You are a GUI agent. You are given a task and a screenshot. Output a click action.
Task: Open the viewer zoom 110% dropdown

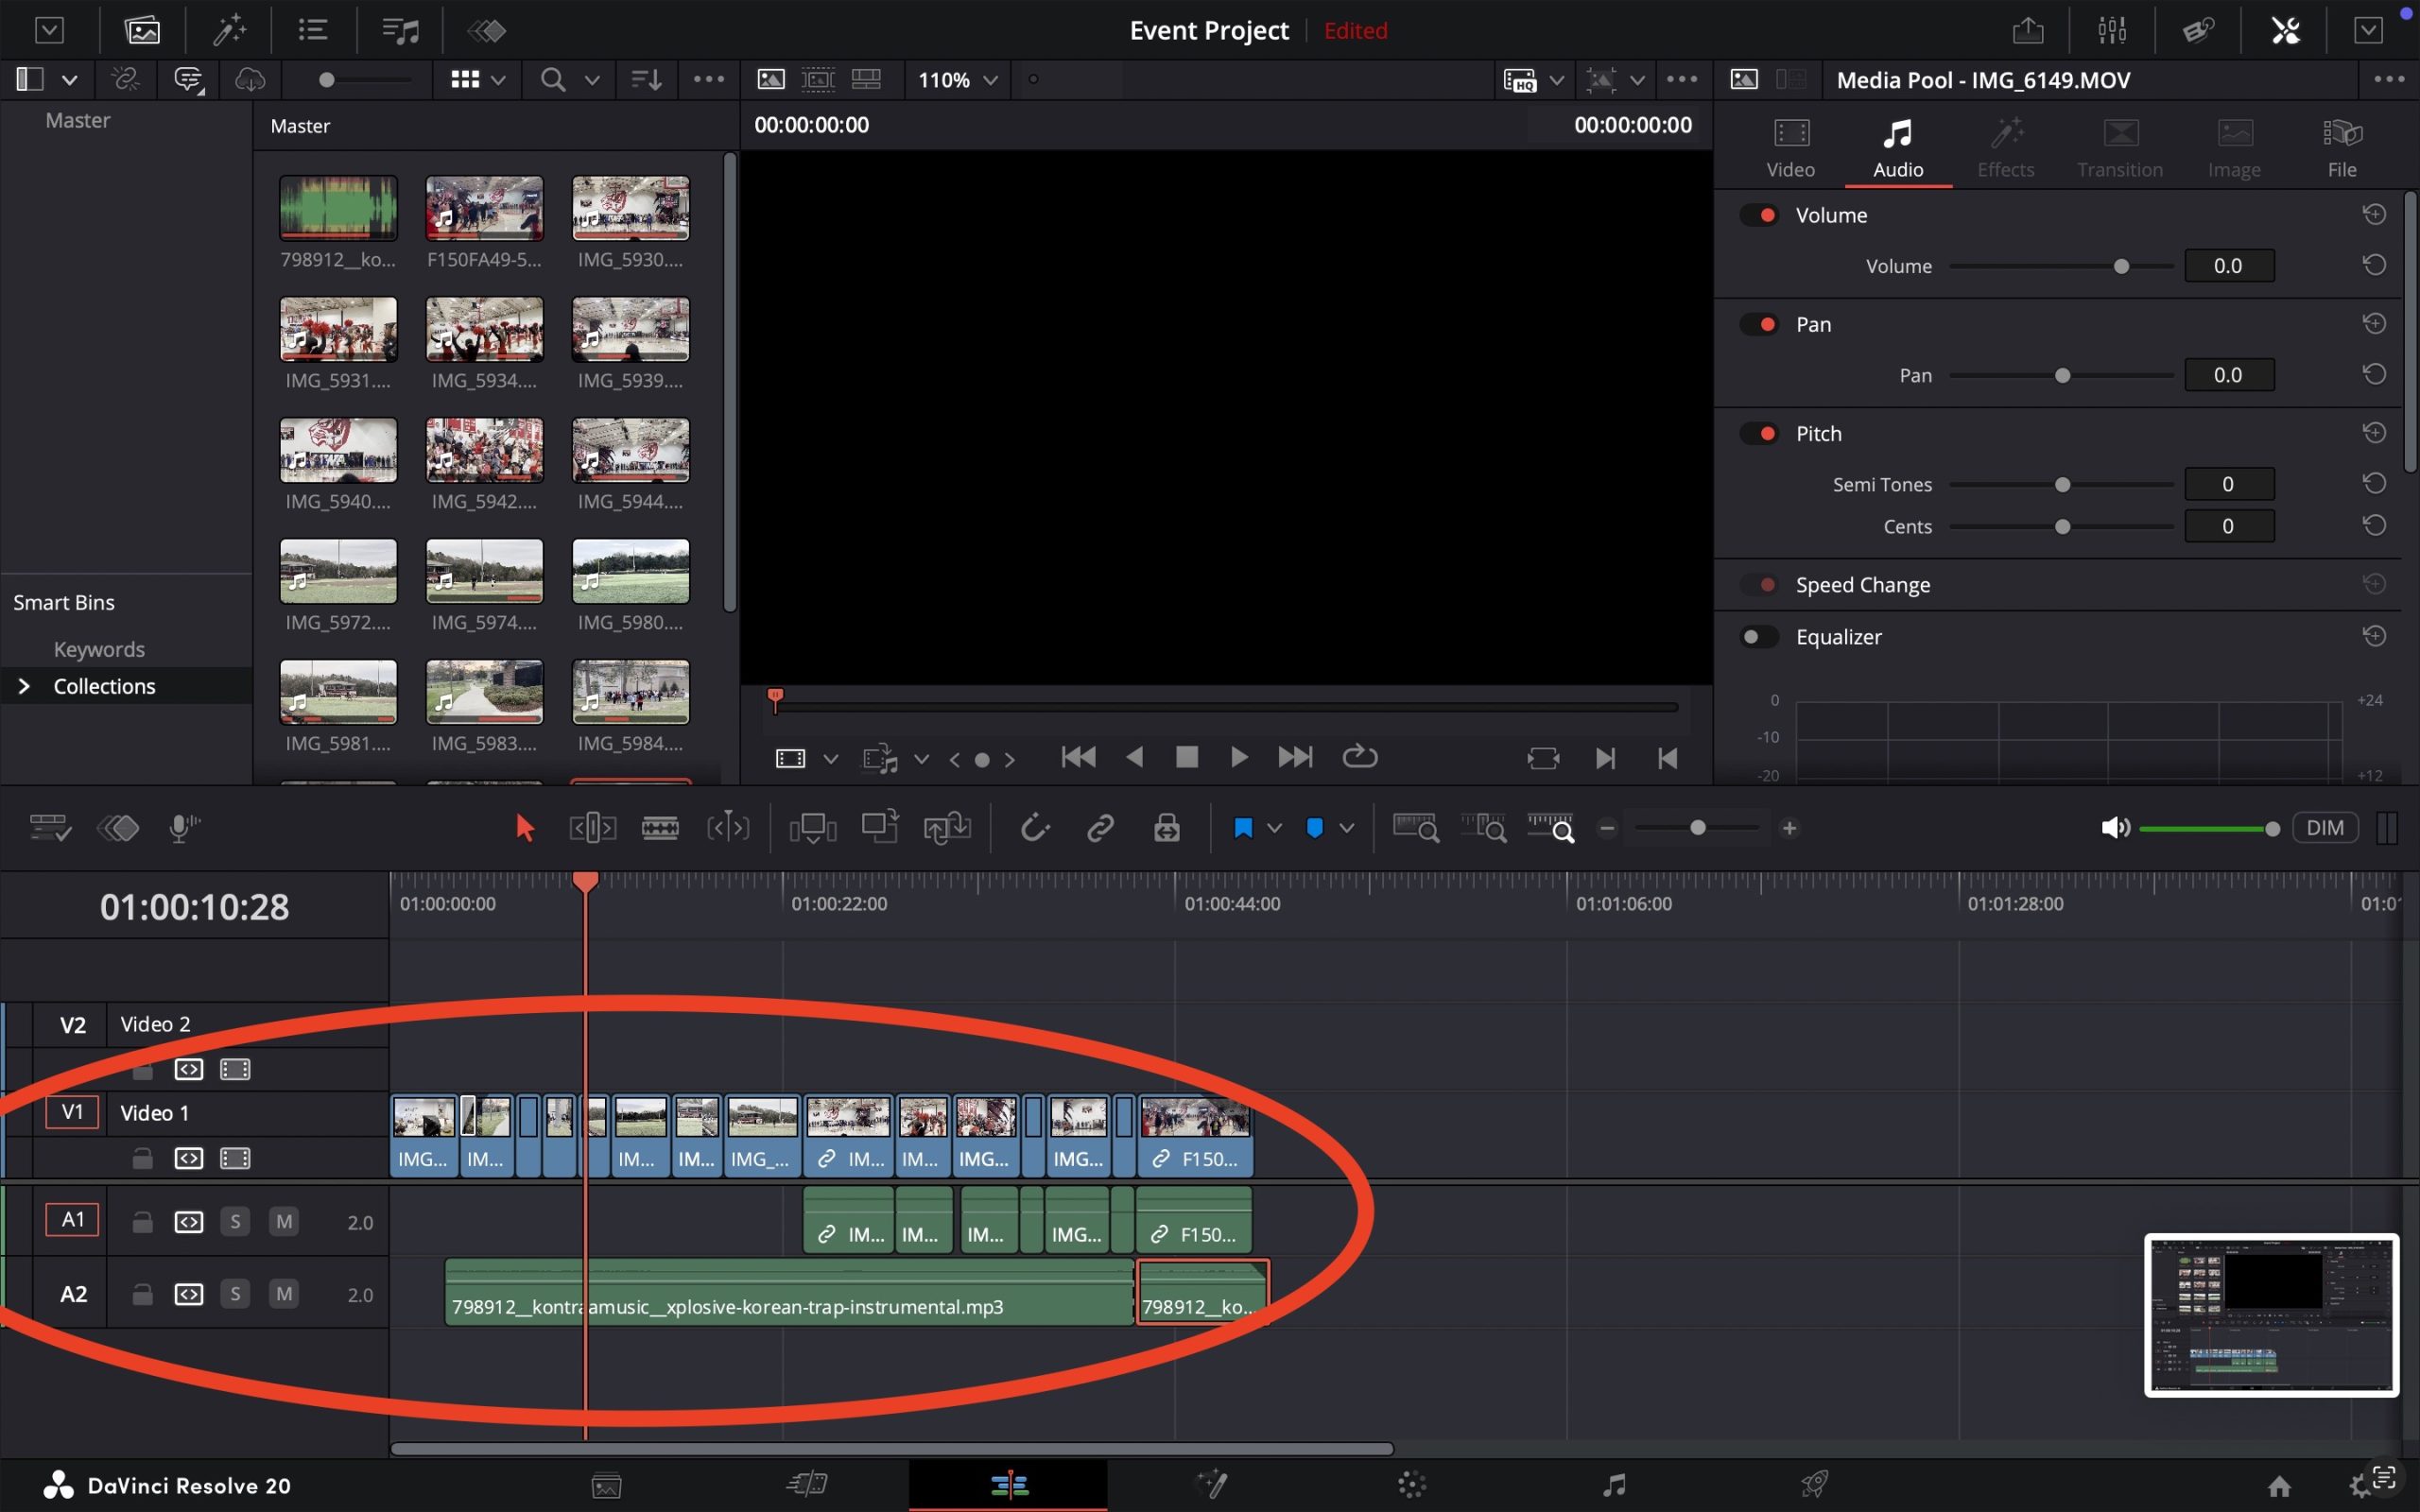[957, 80]
